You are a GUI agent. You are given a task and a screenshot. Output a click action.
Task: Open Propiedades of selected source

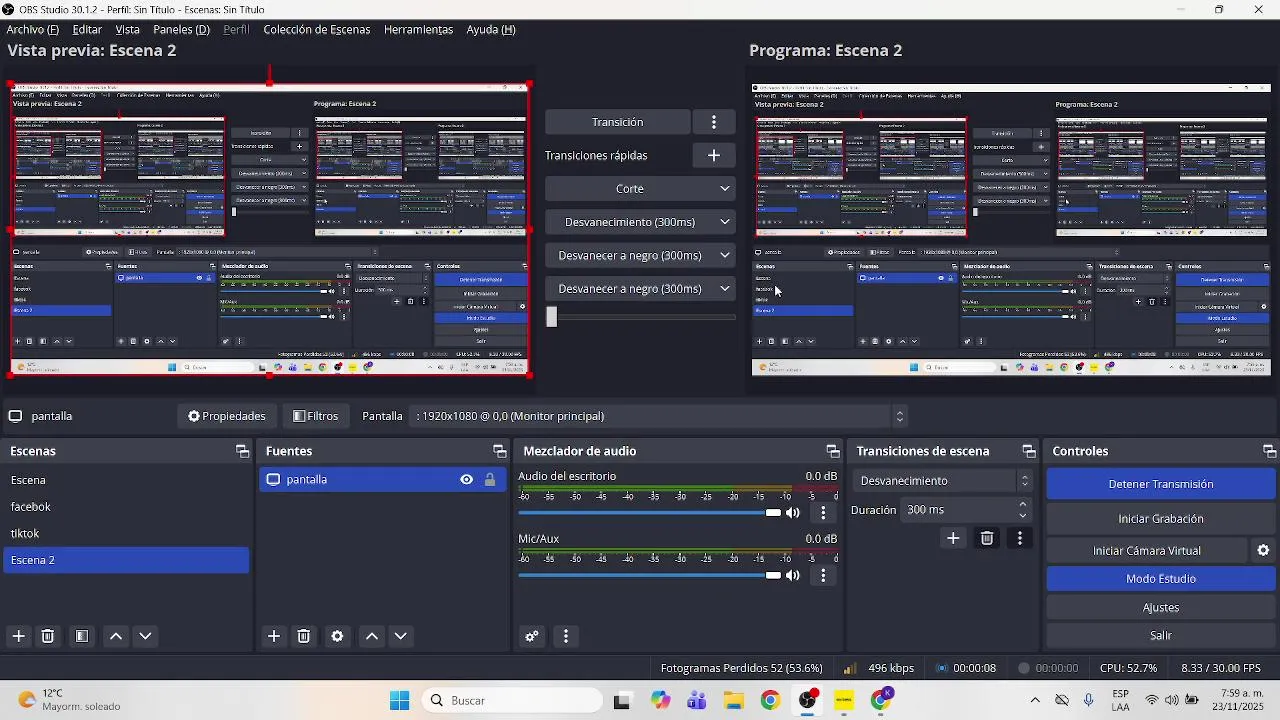point(227,416)
